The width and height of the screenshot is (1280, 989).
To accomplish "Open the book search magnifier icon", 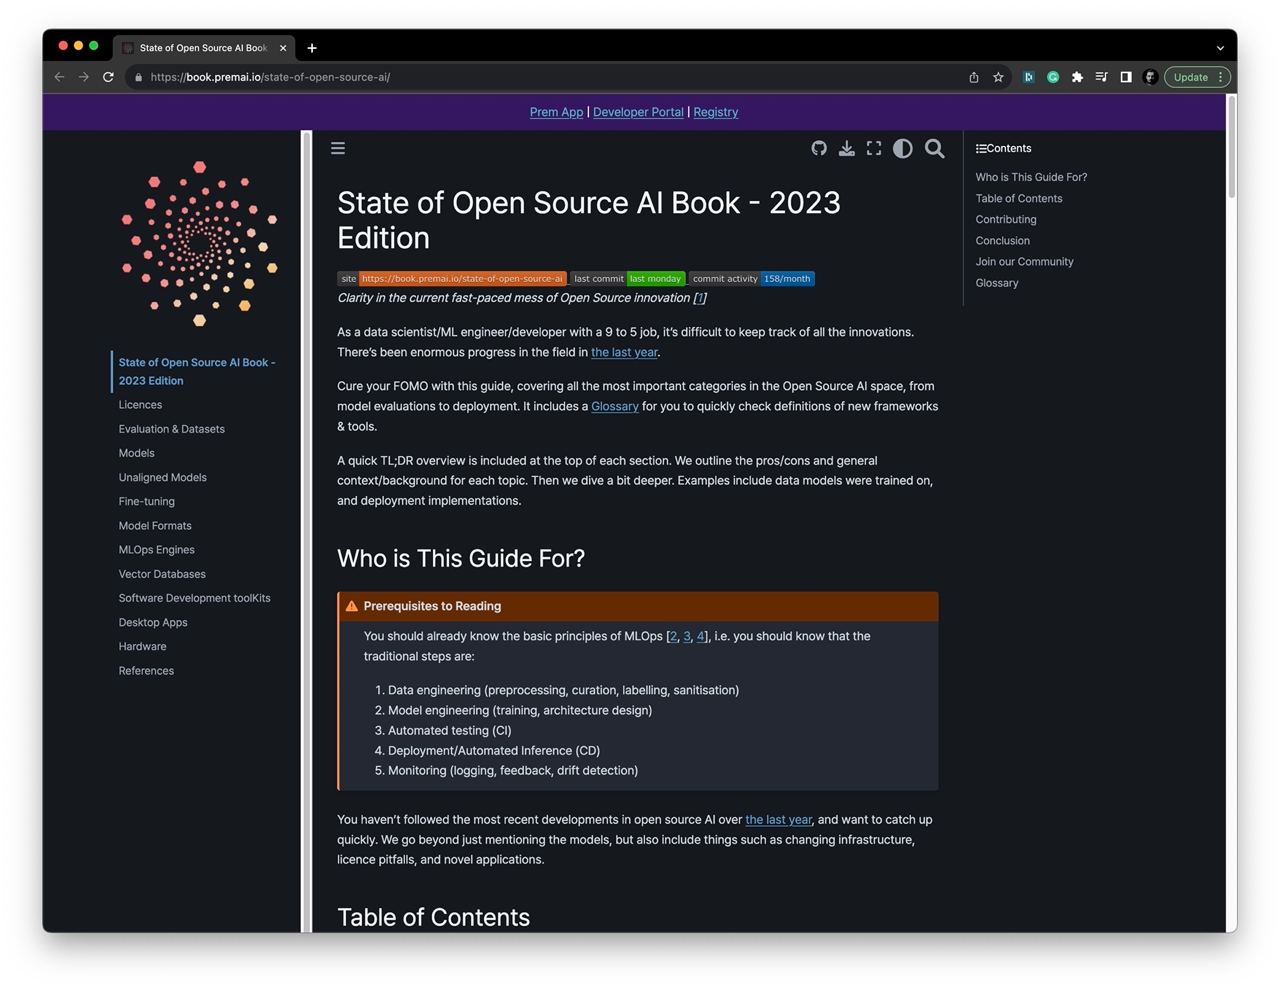I will coord(934,148).
